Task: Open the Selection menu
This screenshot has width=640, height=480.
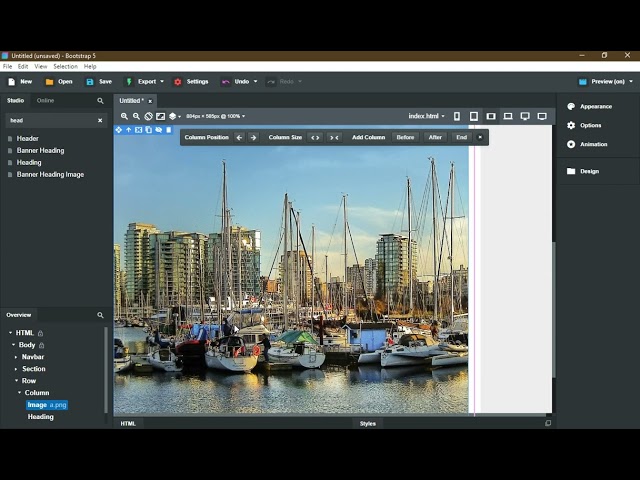Action: click(65, 67)
